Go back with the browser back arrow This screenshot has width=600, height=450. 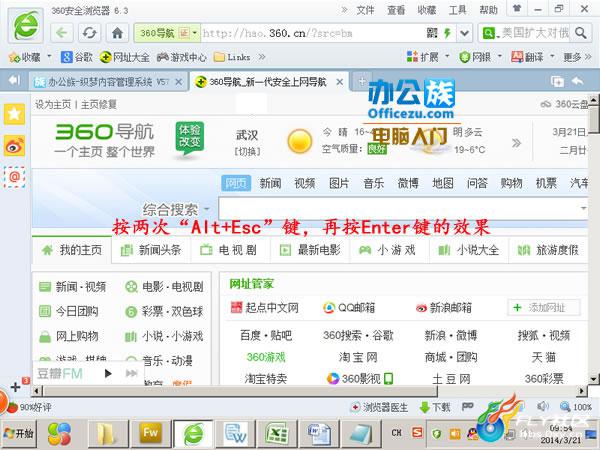click(62, 33)
